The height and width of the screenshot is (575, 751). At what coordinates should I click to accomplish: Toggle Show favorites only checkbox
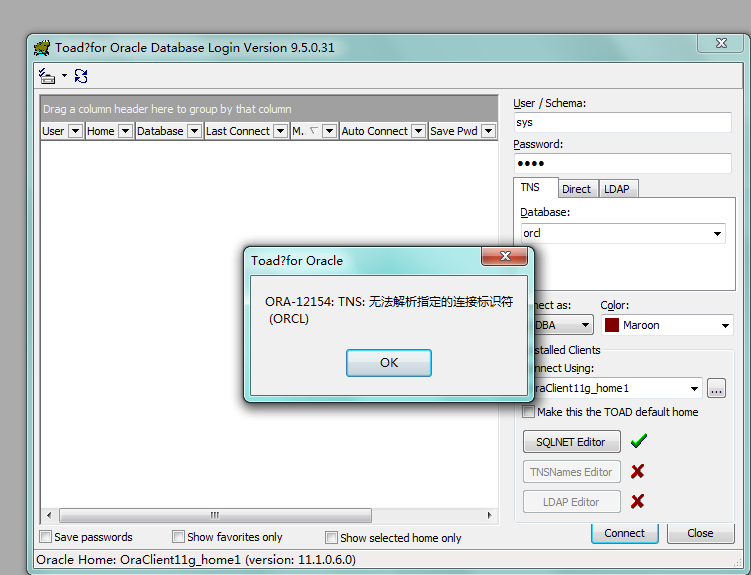point(179,537)
